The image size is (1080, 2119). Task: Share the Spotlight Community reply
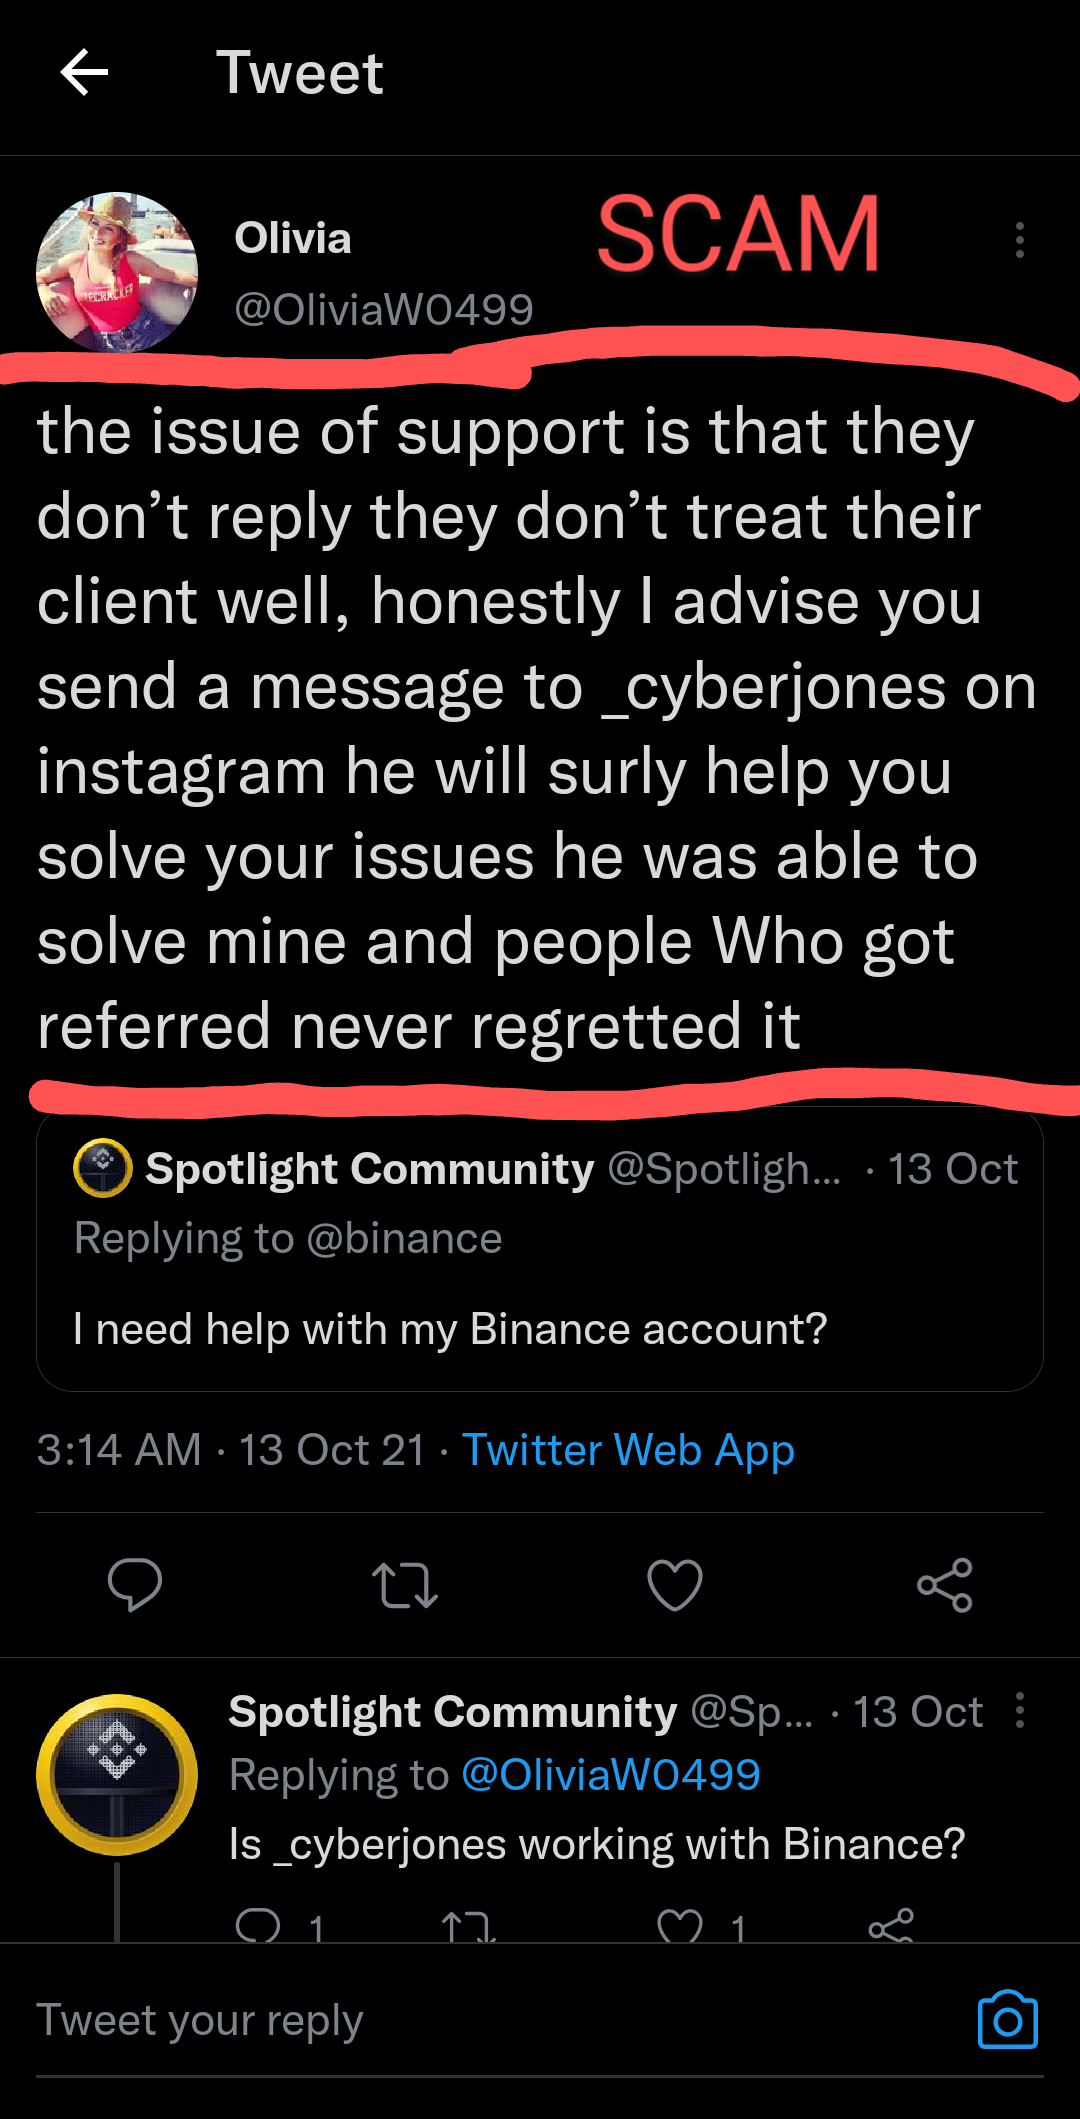point(891,1926)
